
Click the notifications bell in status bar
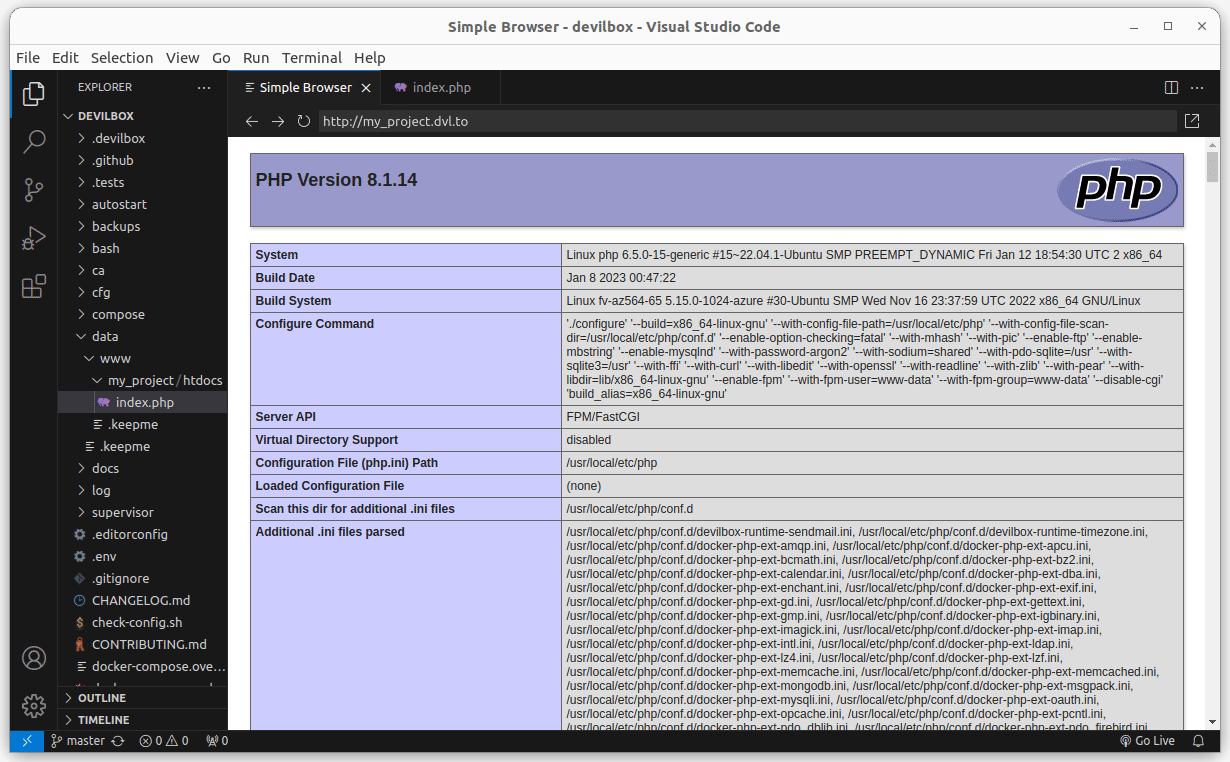coord(1198,741)
